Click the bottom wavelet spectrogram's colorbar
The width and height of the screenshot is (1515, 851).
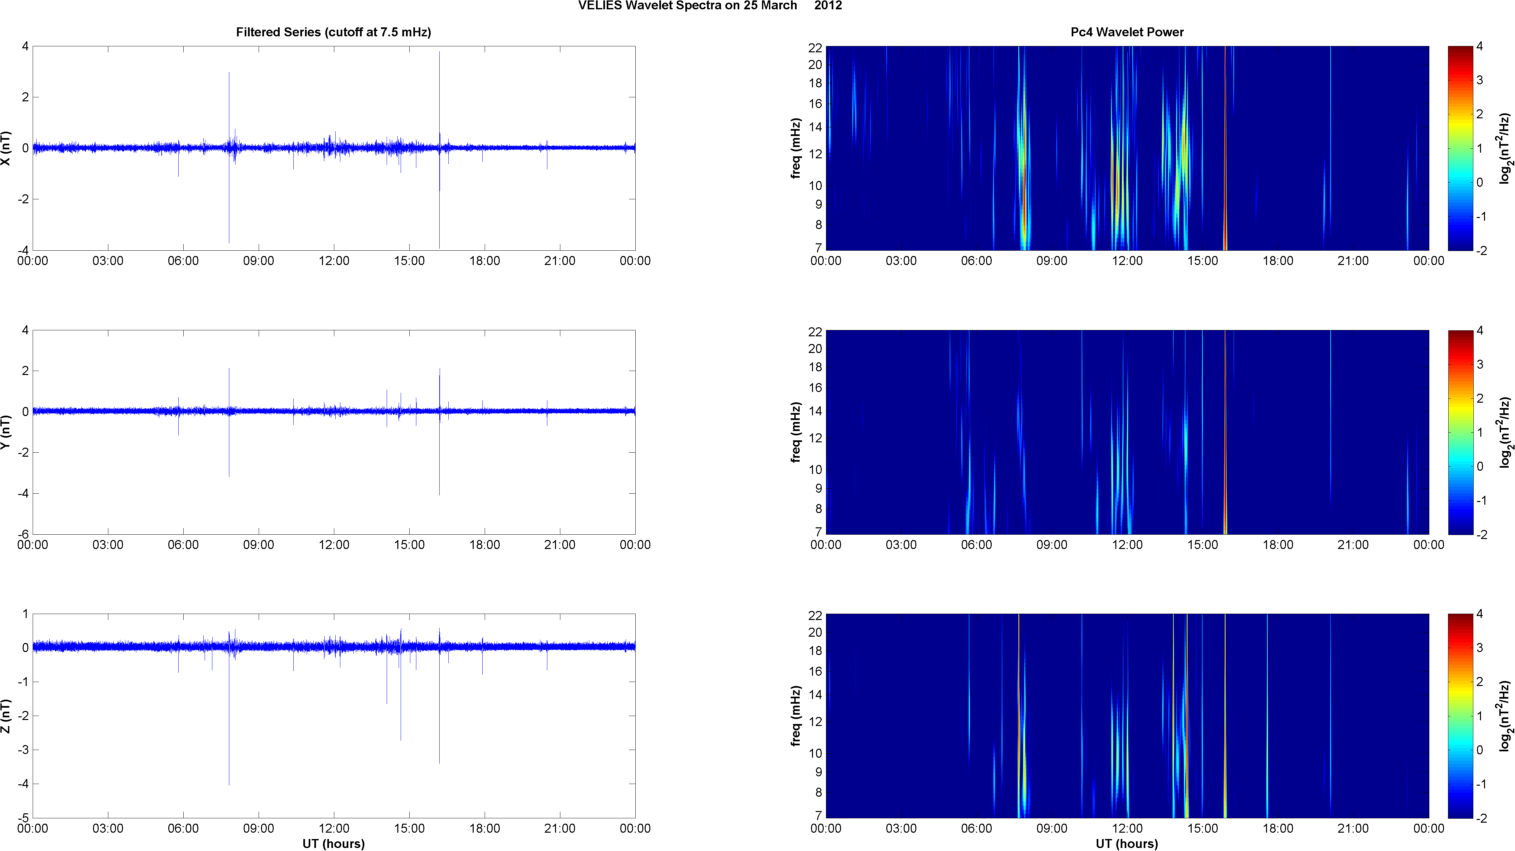tap(1460, 715)
